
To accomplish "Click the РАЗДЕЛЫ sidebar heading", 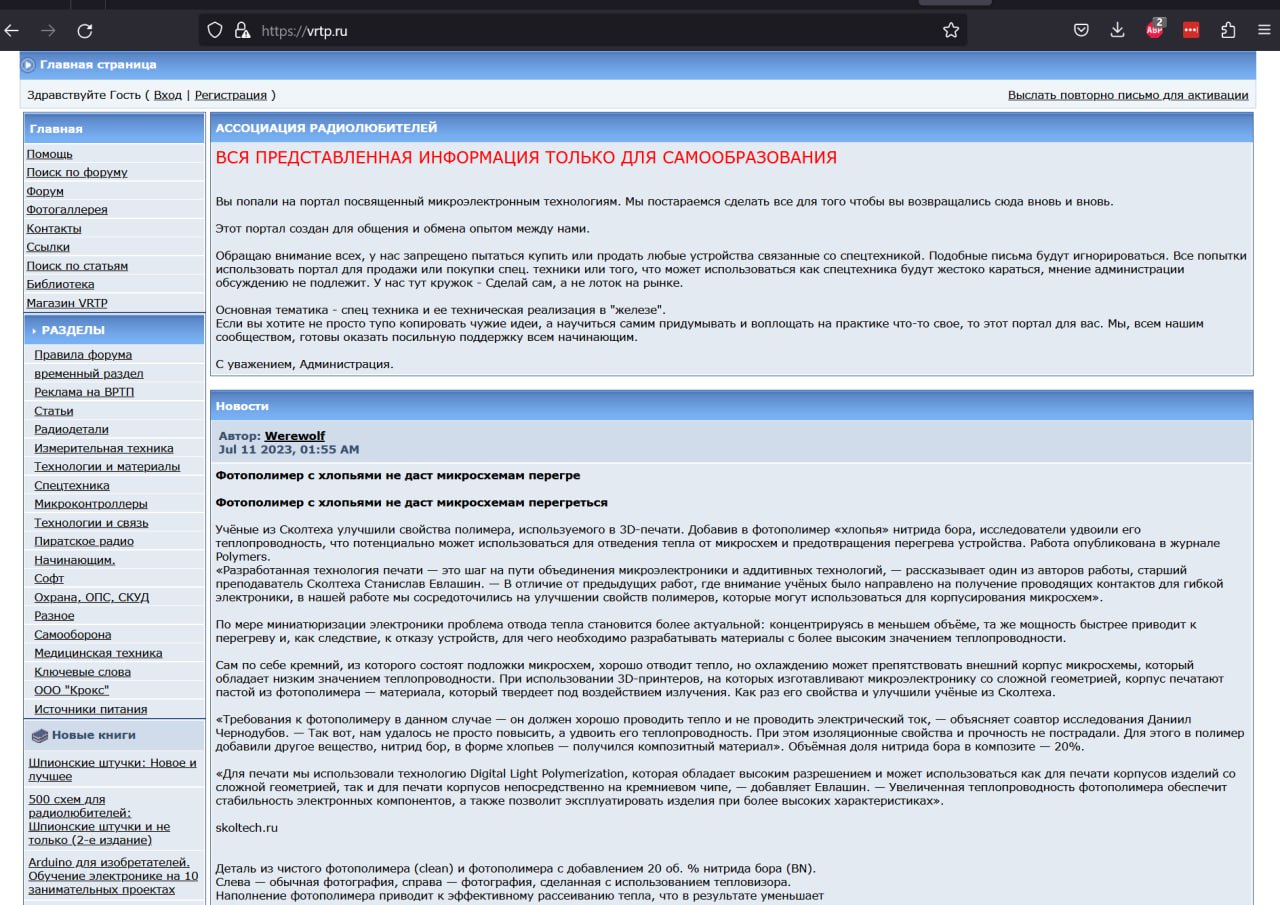I will (x=73, y=330).
